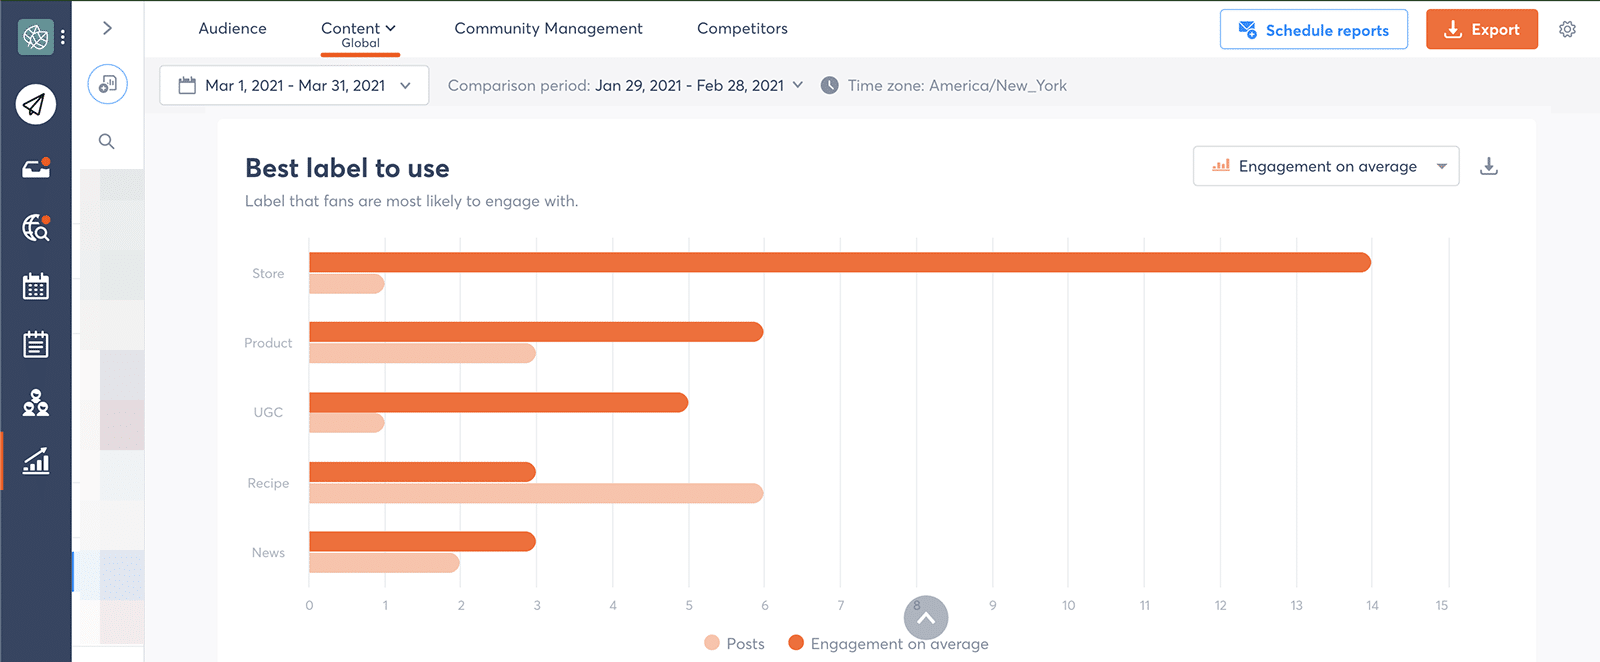Open the paper plane publish icon
This screenshot has width=1600, height=662.
click(x=36, y=104)
